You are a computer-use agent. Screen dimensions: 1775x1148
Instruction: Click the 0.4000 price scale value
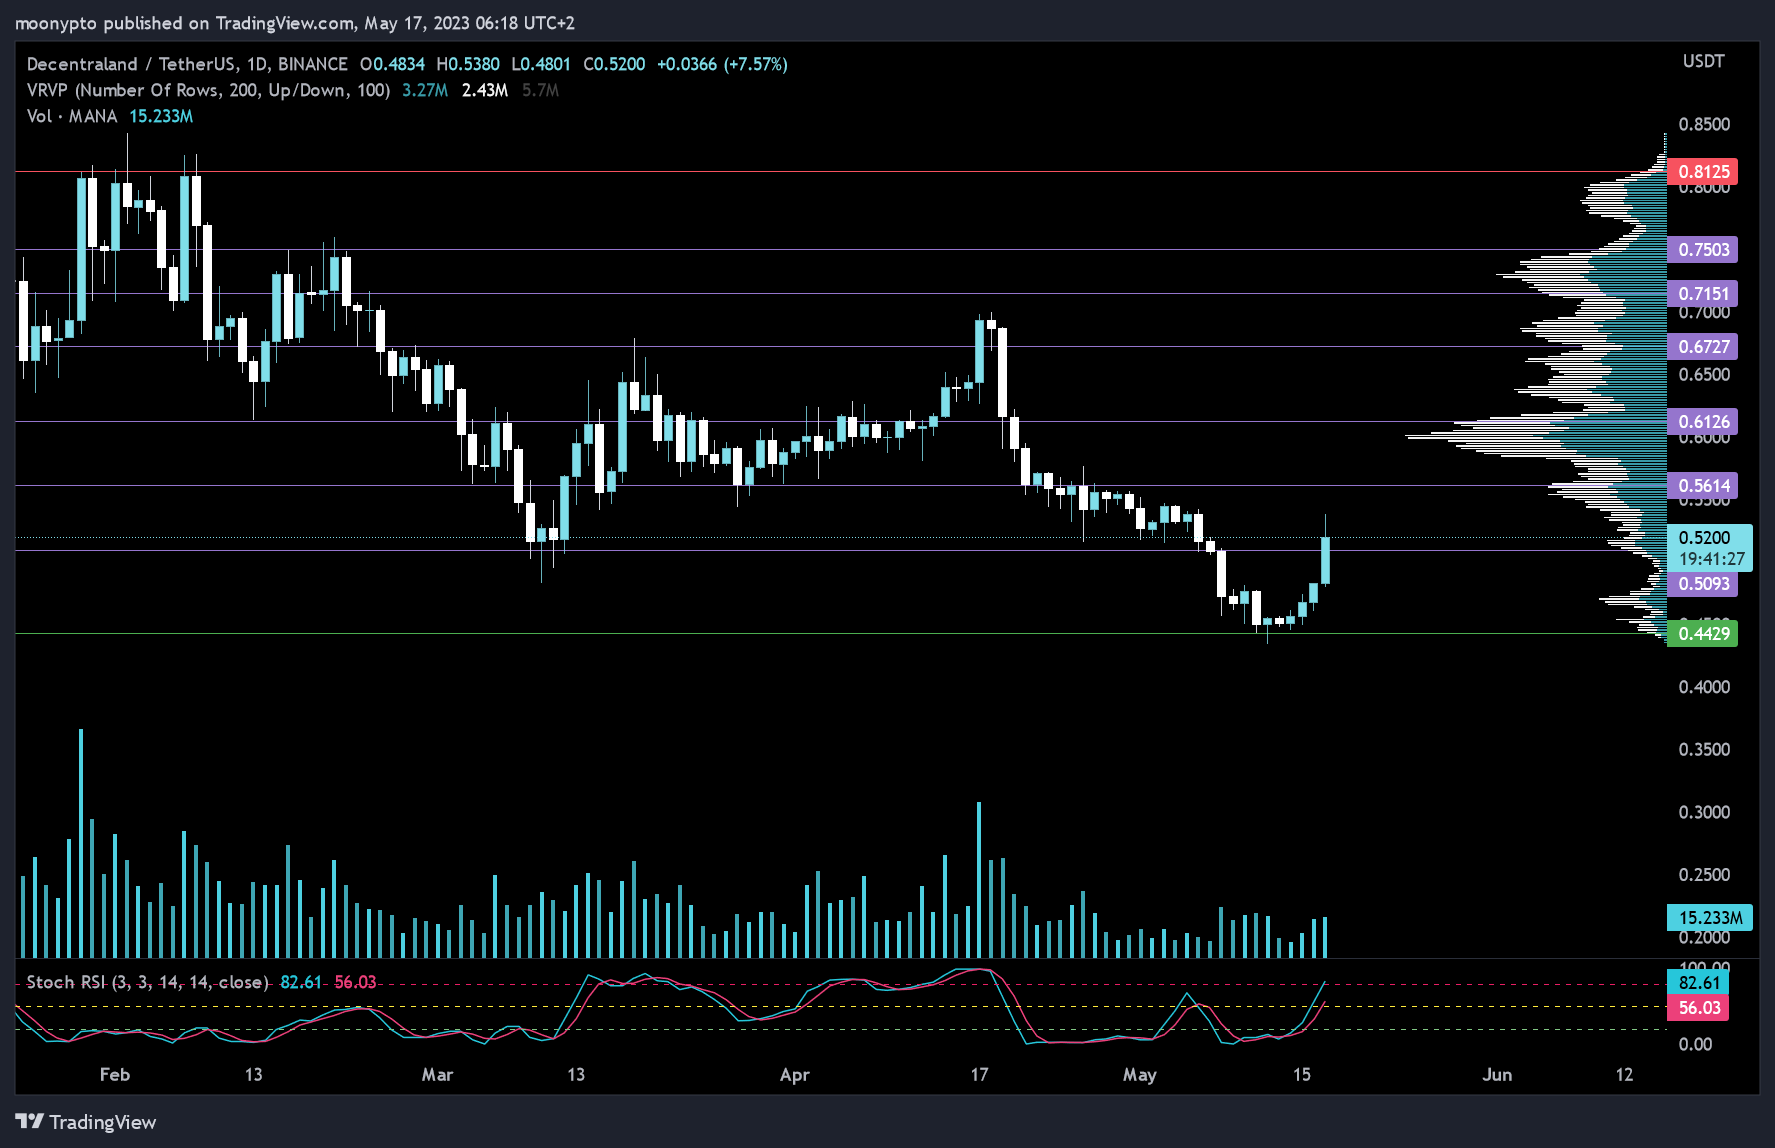1704,688
